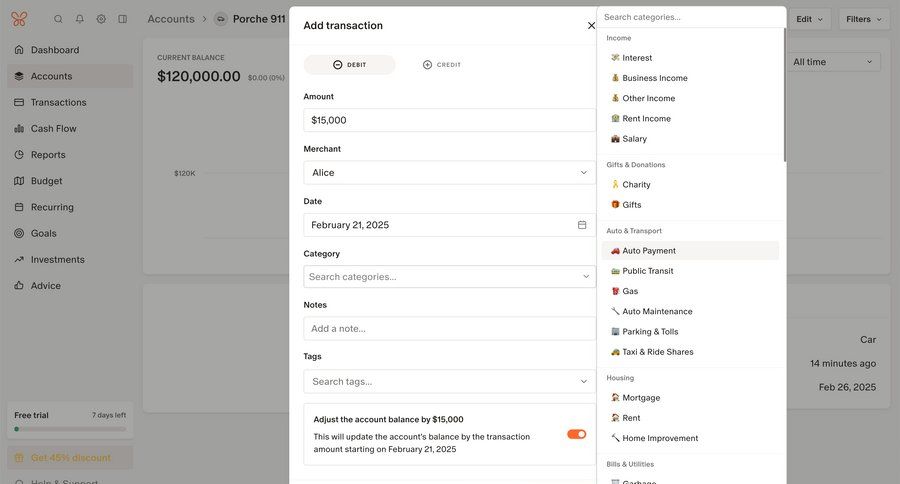The width and height of the screenshot is (900, 484).
Task: Open the notifications bell icon
Action: click(80, 19)
